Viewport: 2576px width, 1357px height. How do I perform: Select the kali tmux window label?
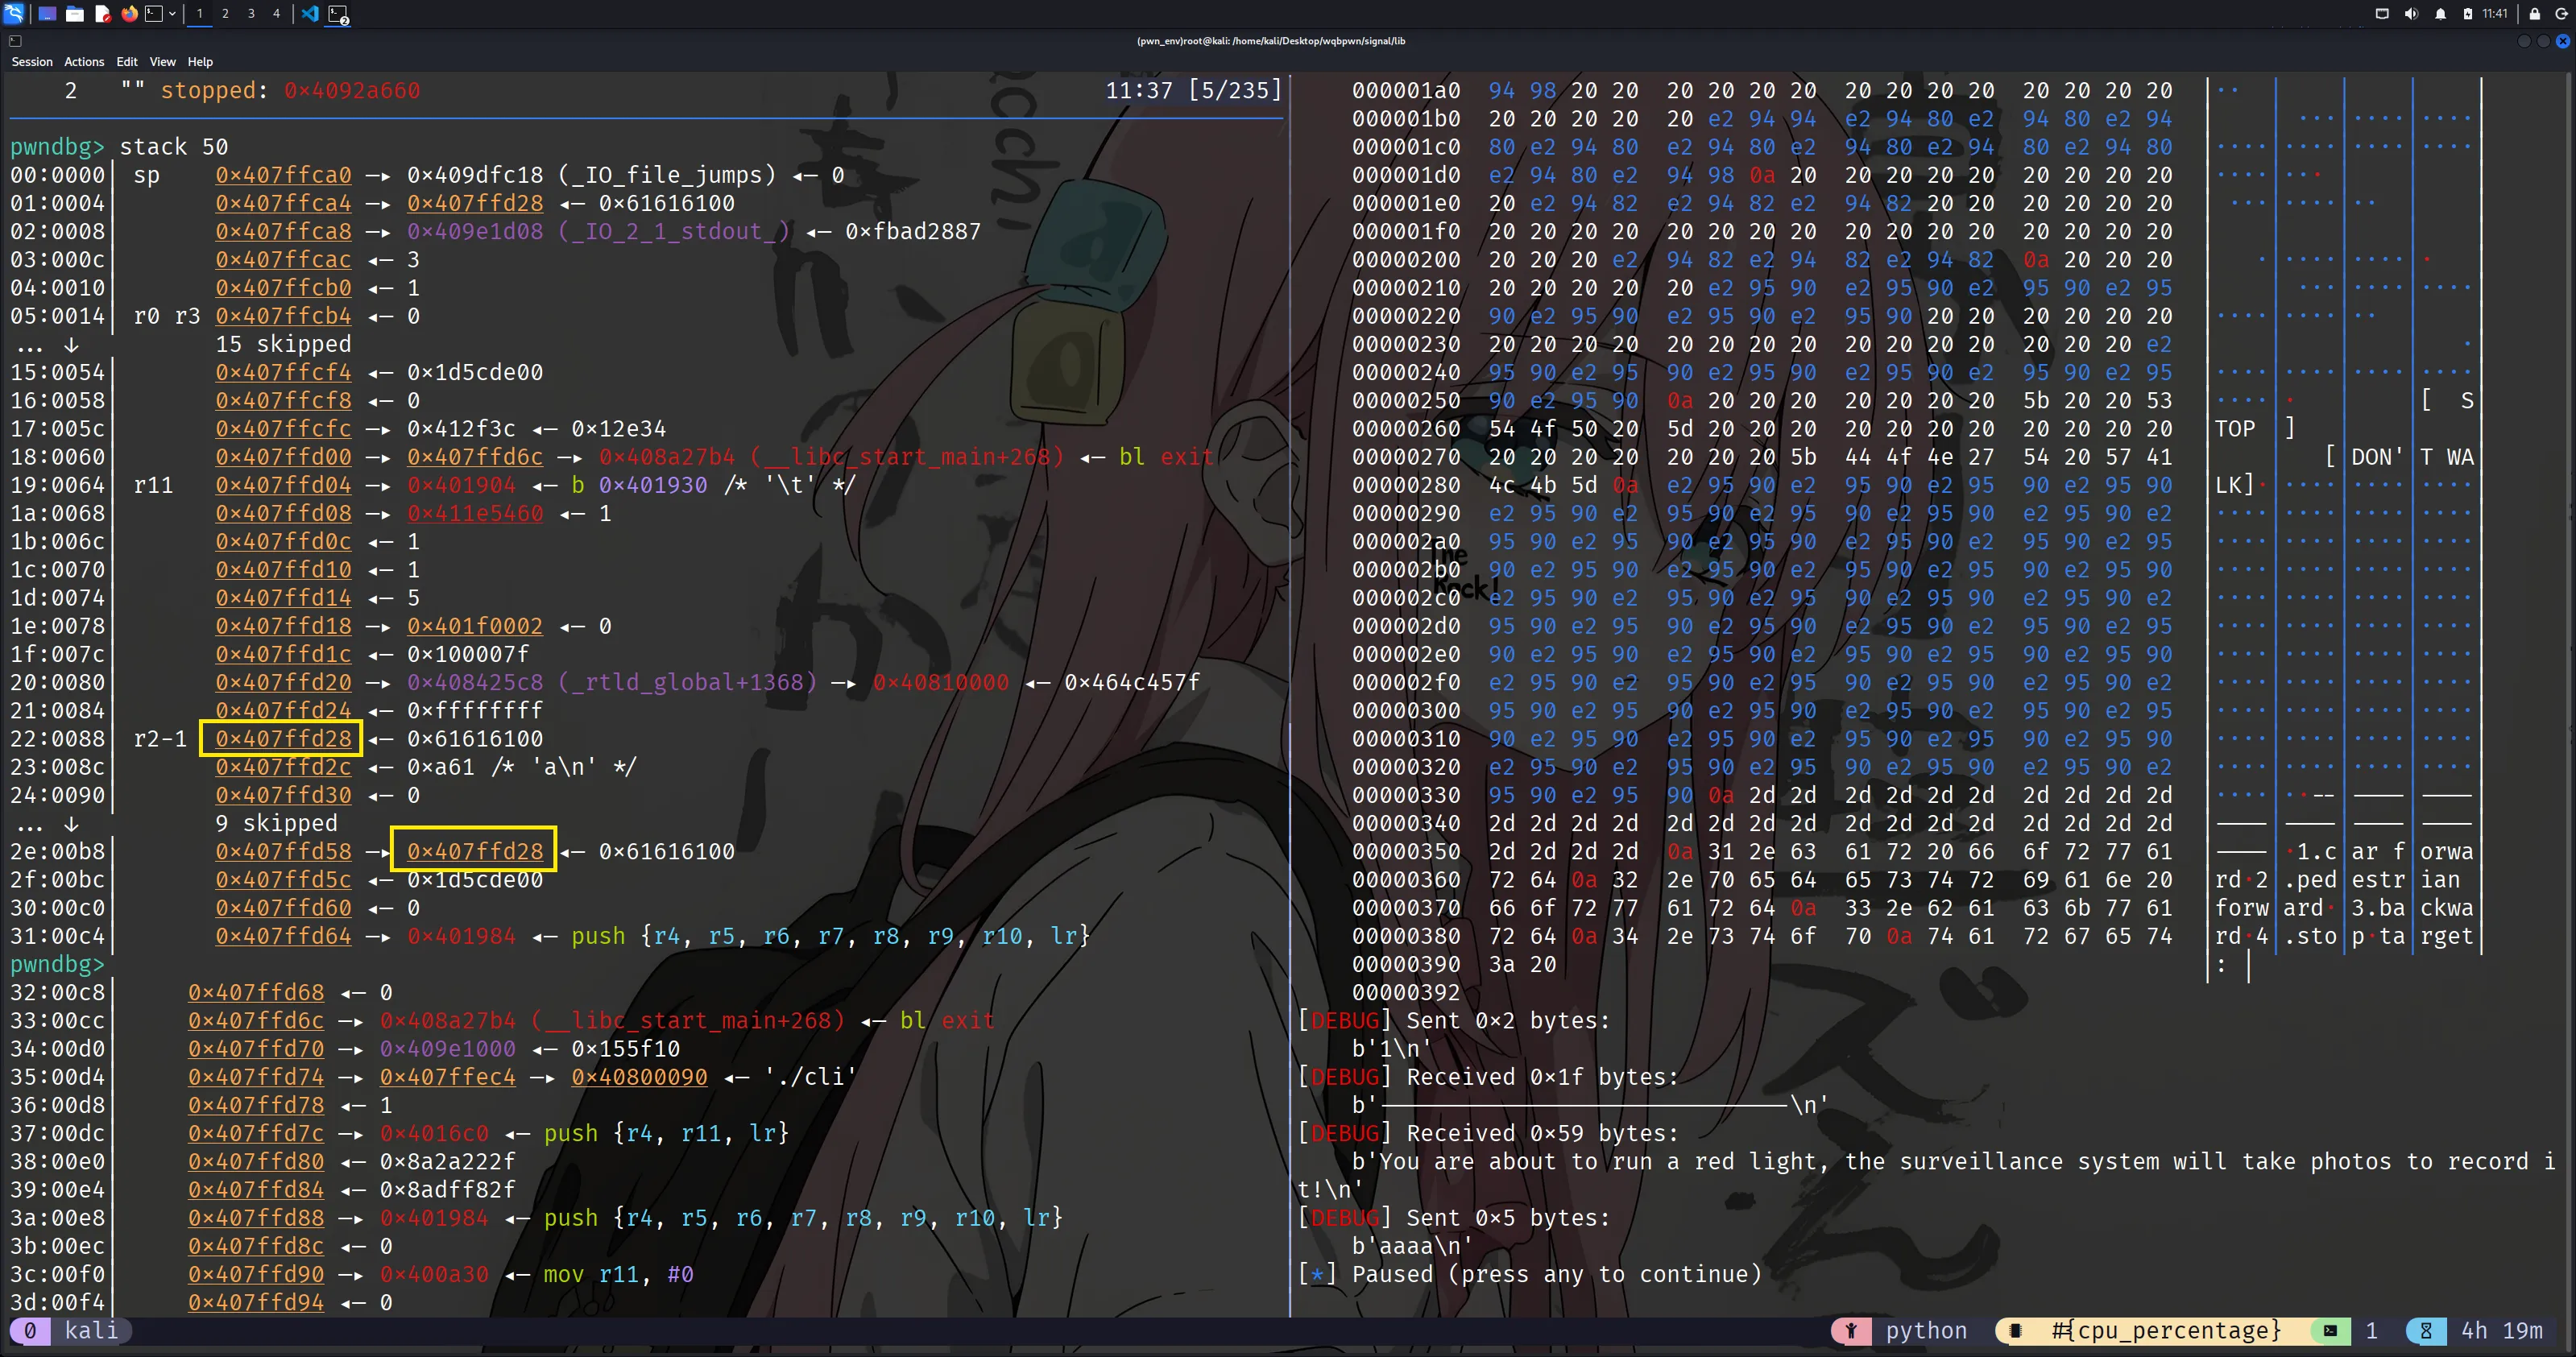pyautogui.click(x=91, y=1331)
